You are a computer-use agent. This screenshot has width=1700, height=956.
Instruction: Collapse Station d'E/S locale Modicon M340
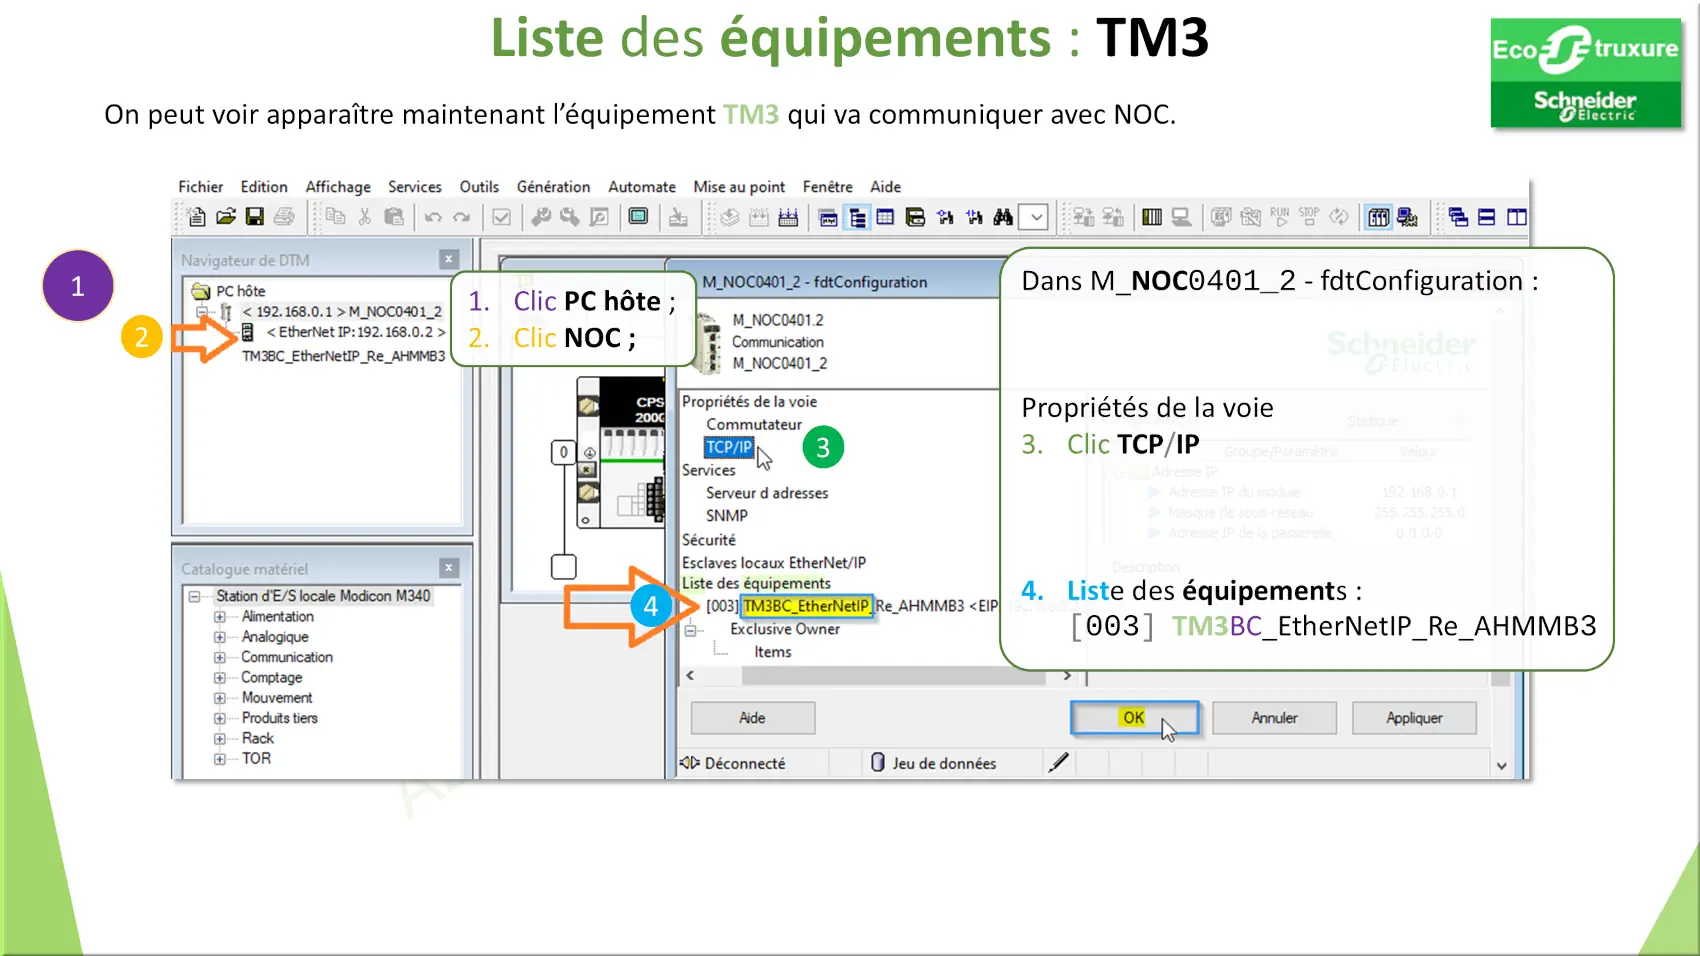195,596
